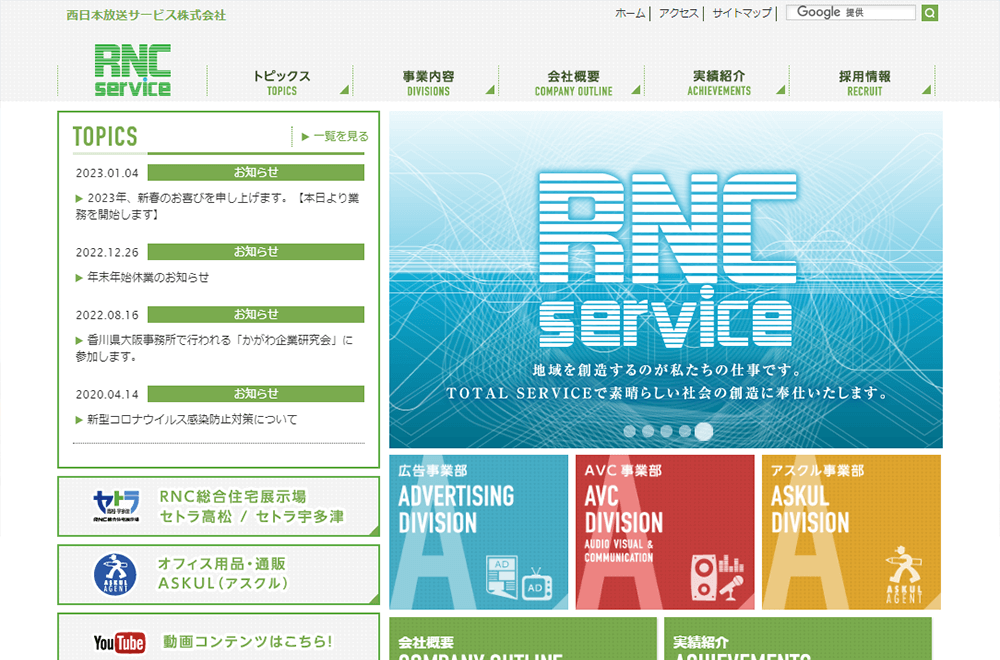Open the サイトマップ link
1000x660 pixels.
(x=742, y=13)
